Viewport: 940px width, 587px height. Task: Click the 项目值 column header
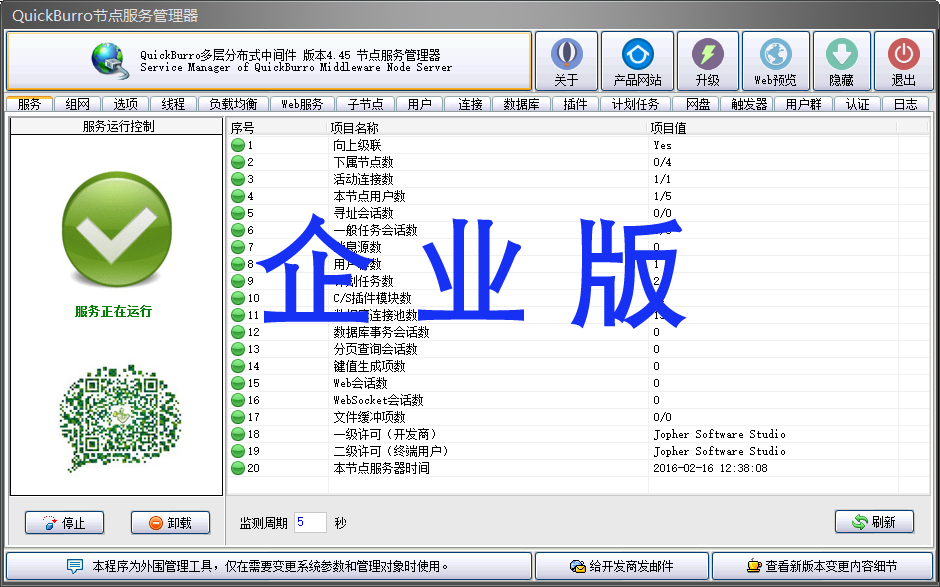(773, 128)
